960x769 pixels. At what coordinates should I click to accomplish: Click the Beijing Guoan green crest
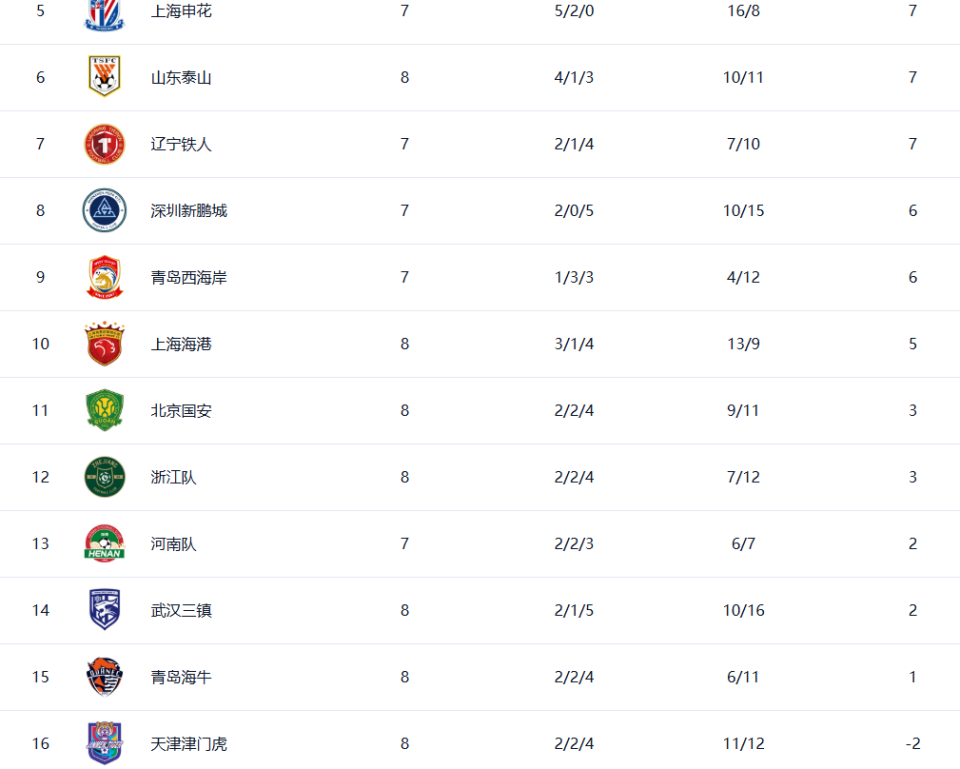click(105, 410)
